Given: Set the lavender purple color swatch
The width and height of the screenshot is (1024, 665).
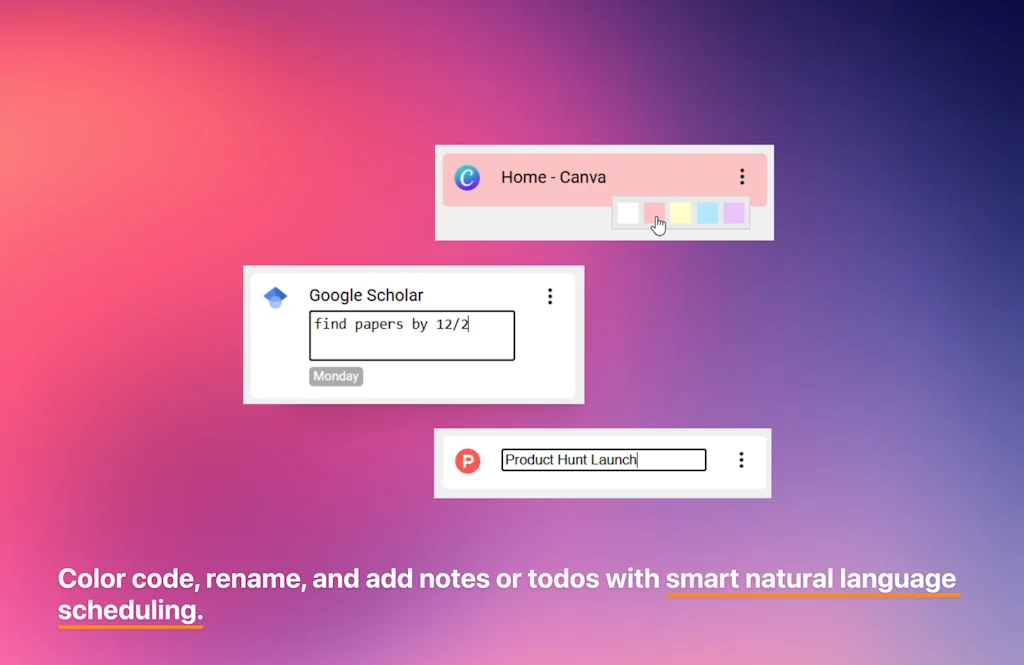Looking at the screenshot, I should pos(734,213).
